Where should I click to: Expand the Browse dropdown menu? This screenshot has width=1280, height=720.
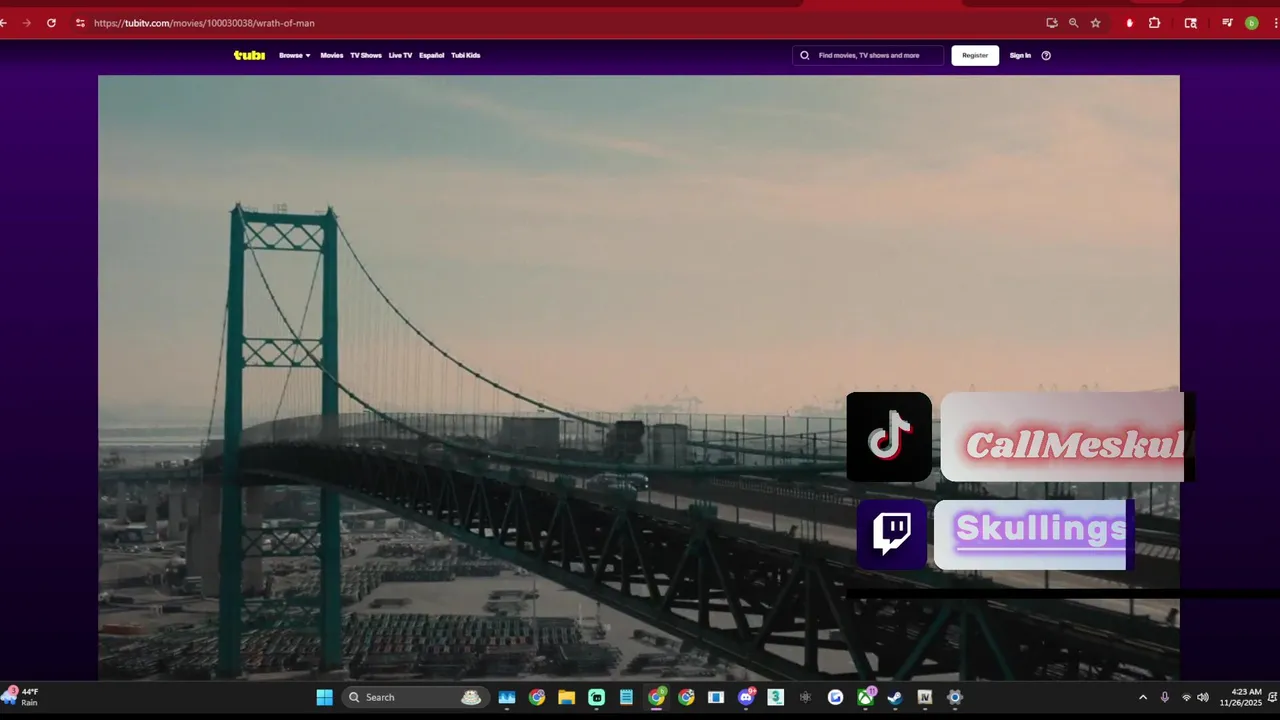pyautogui.click(x=295, y=55)
